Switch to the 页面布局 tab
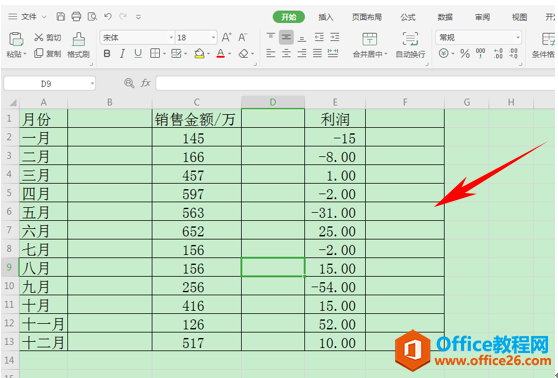 click(367, 17)
